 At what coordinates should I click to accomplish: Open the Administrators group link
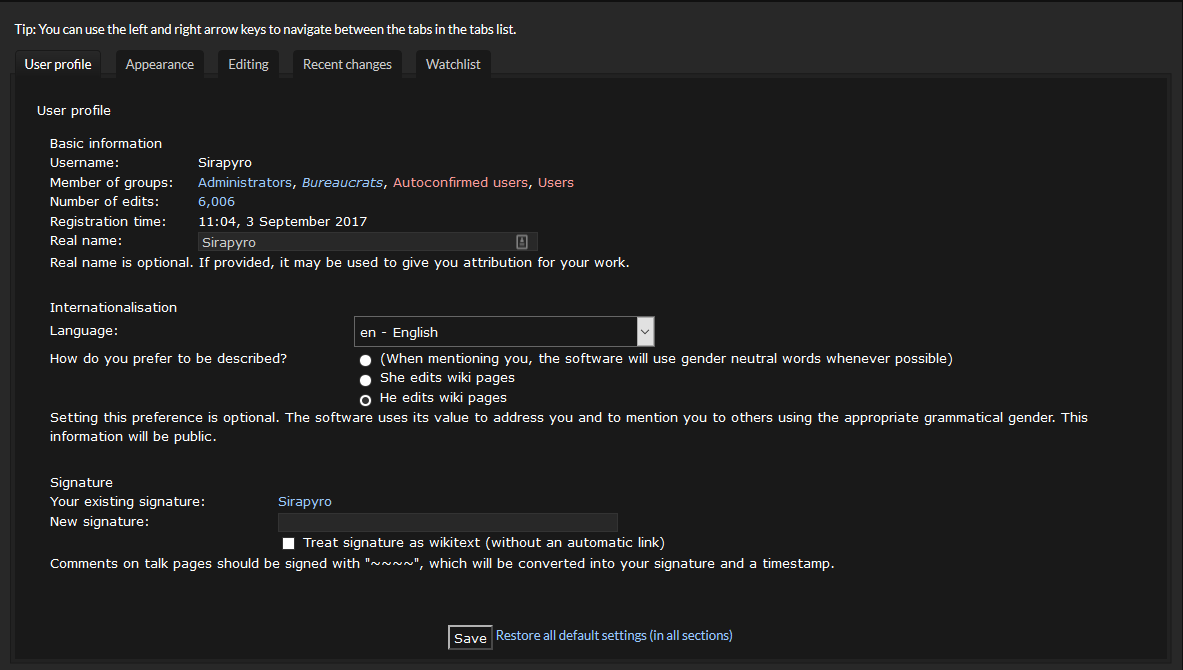tap(244, 183)
